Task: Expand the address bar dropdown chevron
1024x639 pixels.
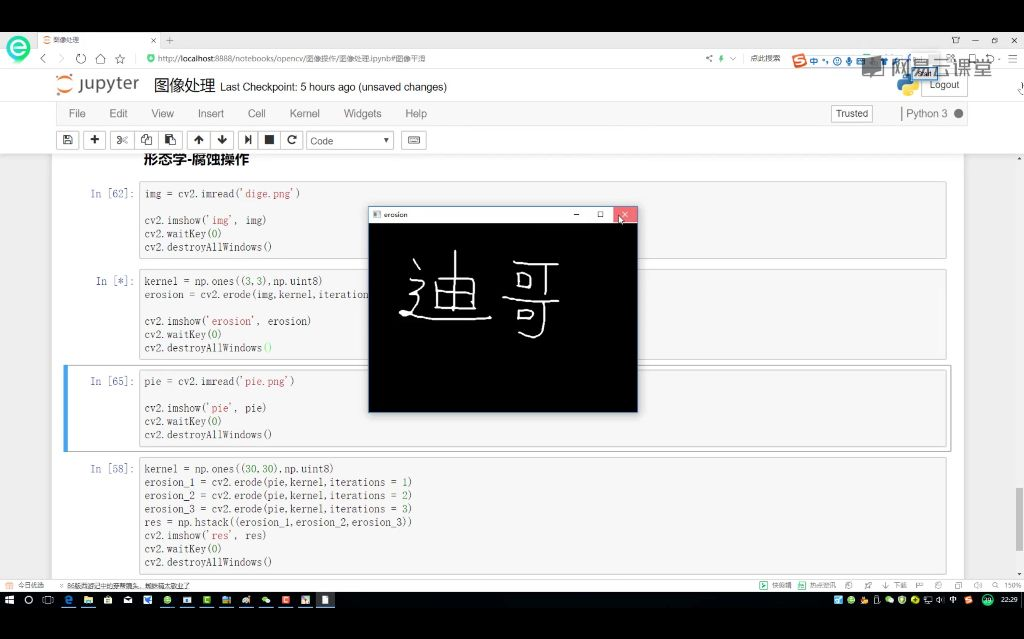Action: 733,58
